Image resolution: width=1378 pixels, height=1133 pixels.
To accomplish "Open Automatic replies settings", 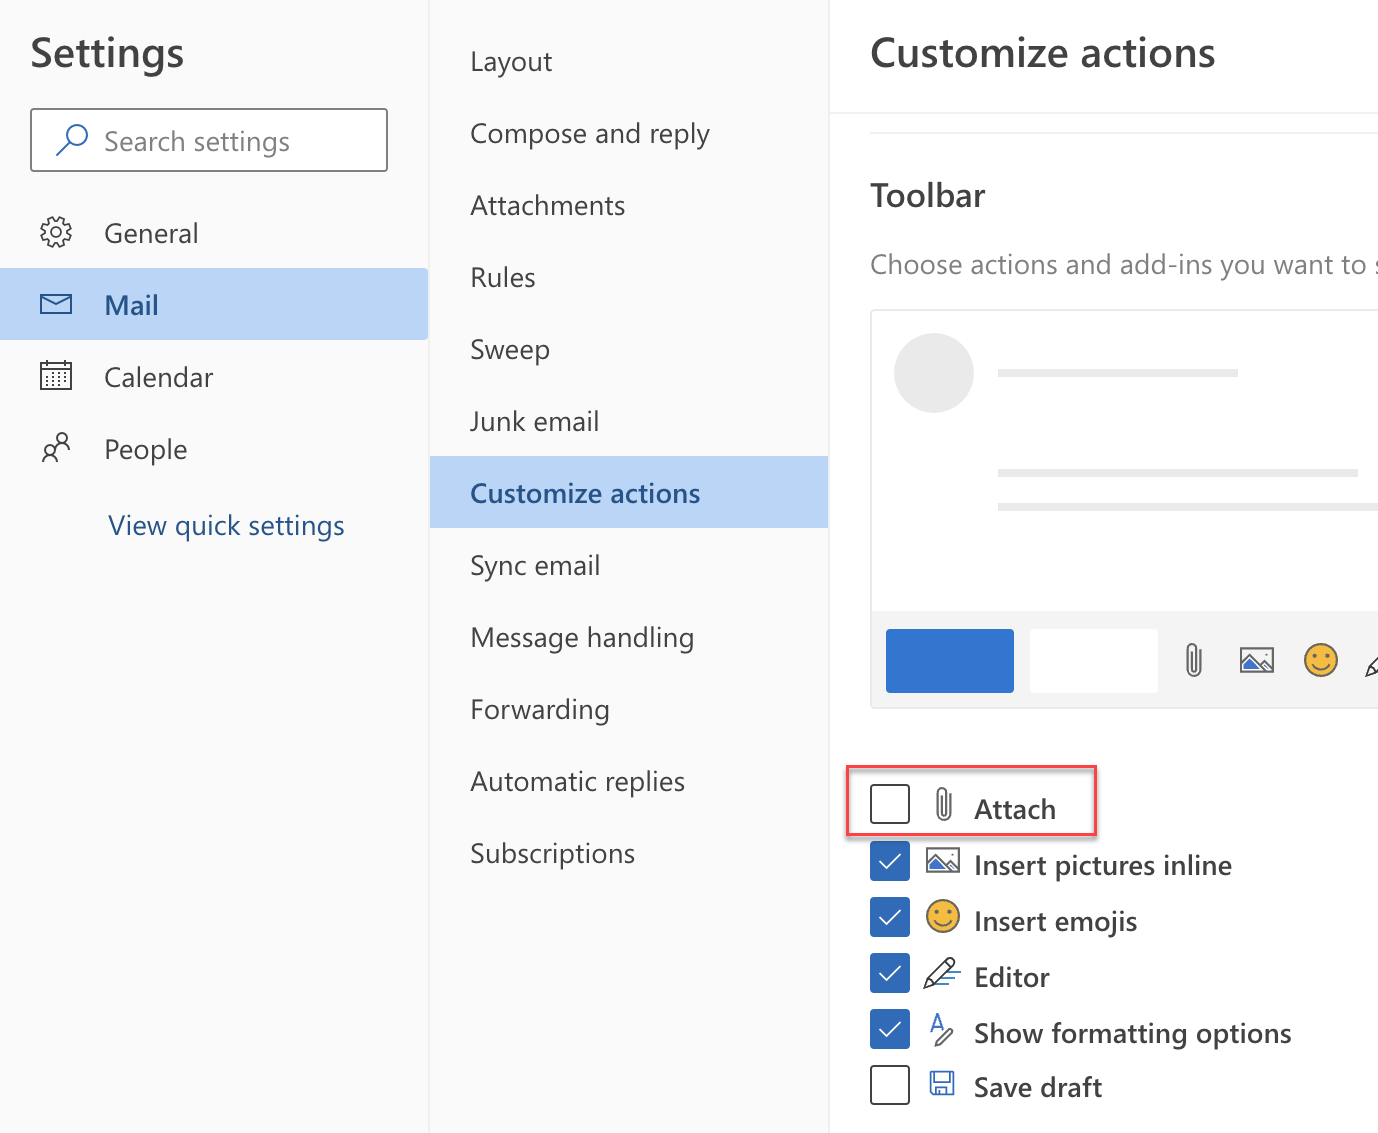I will point(578,781).
